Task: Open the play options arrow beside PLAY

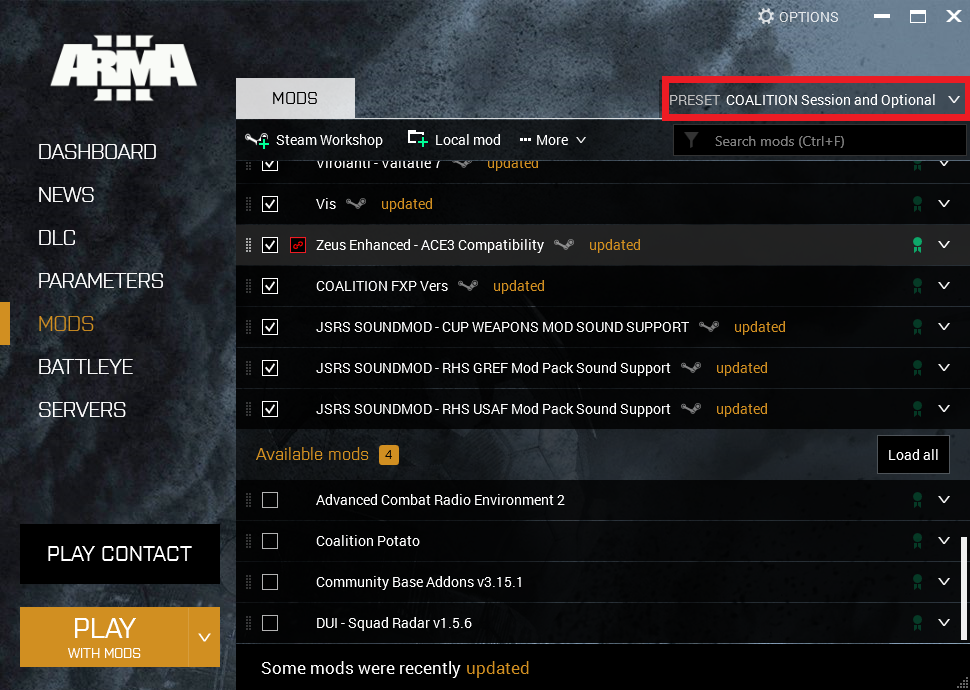Action: 204,637
